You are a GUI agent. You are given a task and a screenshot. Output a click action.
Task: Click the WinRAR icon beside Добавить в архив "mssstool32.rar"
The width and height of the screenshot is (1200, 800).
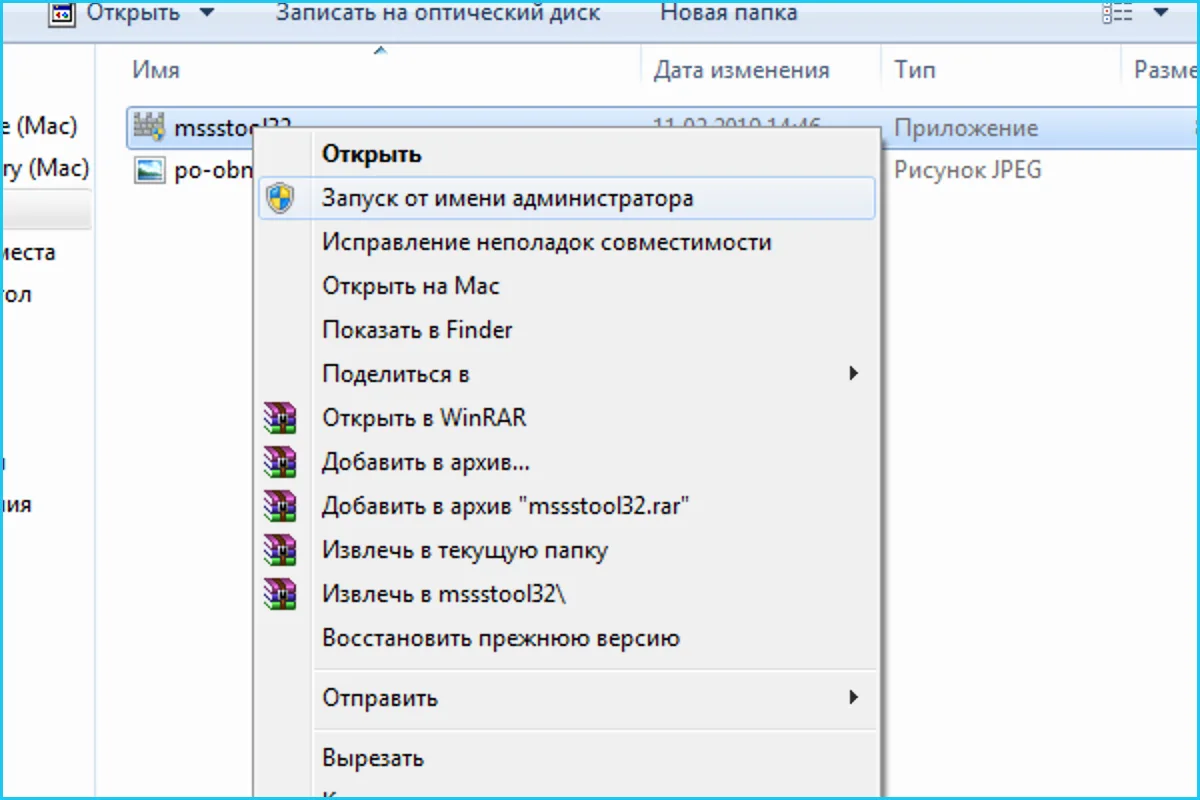coord(280,505)
